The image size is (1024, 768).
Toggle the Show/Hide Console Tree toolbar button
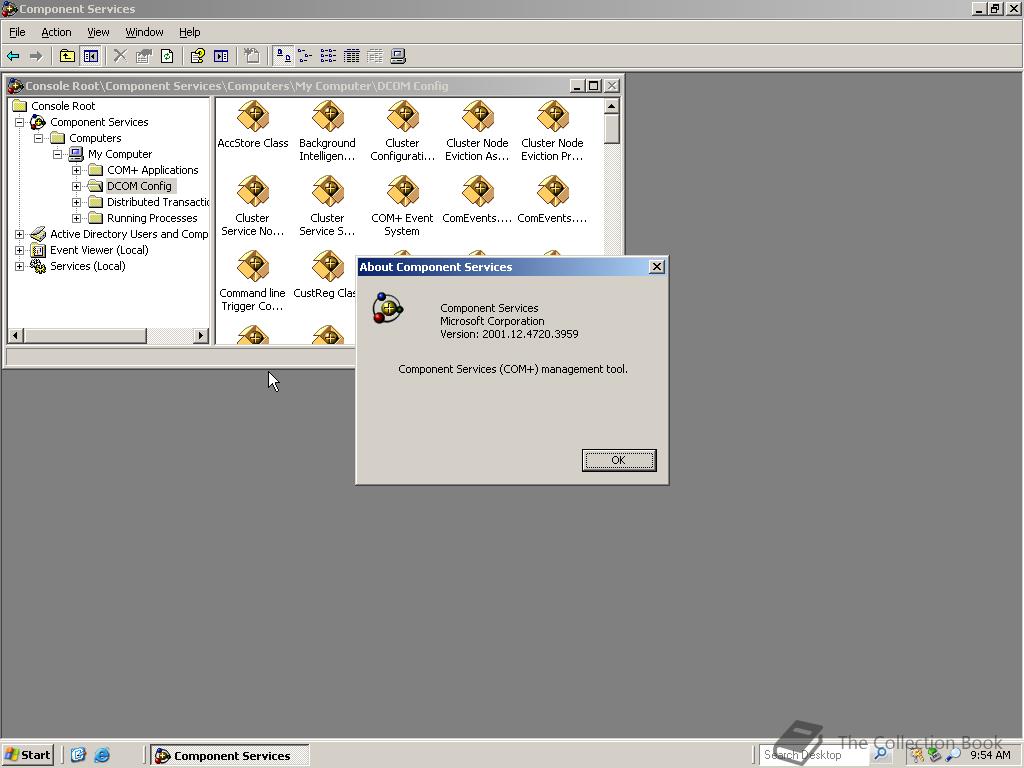pyautogui.click(x=90, y=56)
